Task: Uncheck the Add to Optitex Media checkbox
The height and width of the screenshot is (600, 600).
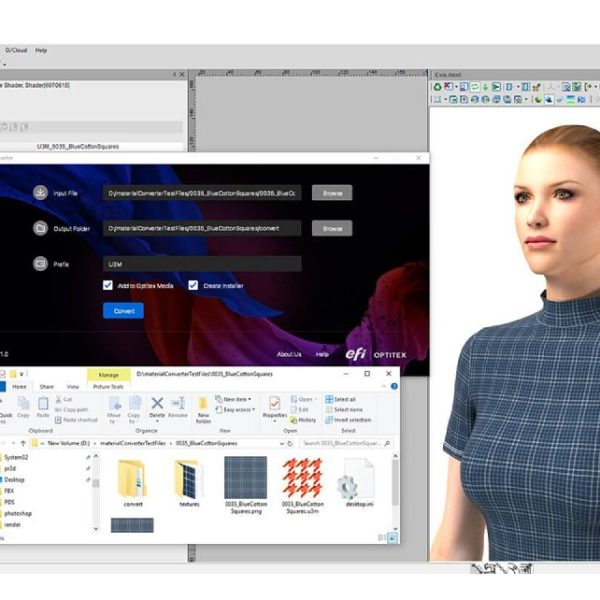Action: click(x=107, y=285)
